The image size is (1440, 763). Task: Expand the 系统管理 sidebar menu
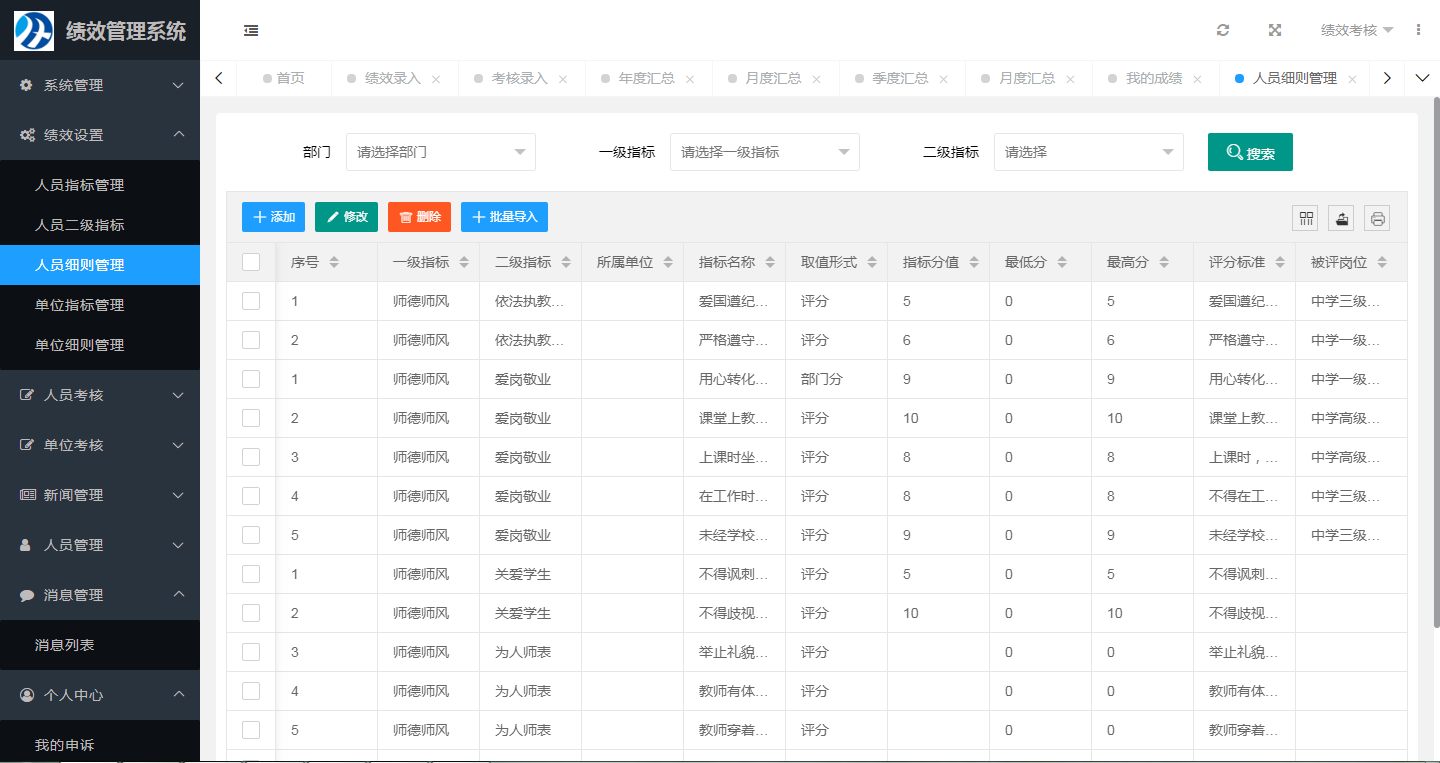[x=100, y=85]
